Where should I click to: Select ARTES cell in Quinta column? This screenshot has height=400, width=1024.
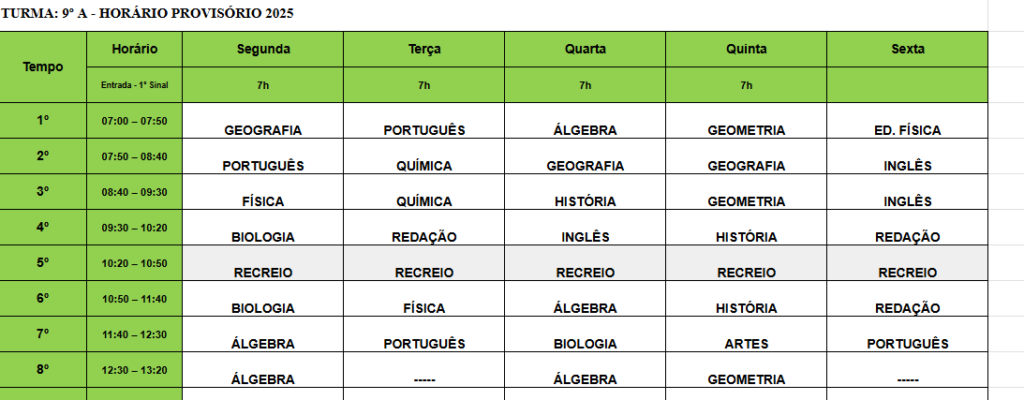point(746,335)
